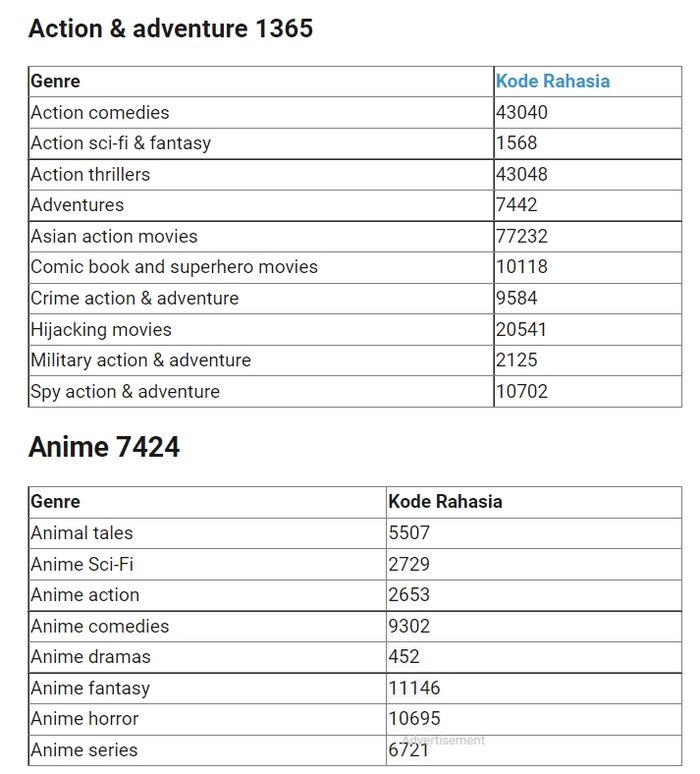Image resolution: width=700 pixels, height=774 pixels.
Task: Click the Asian action movies entry
Action: [114, 236]
